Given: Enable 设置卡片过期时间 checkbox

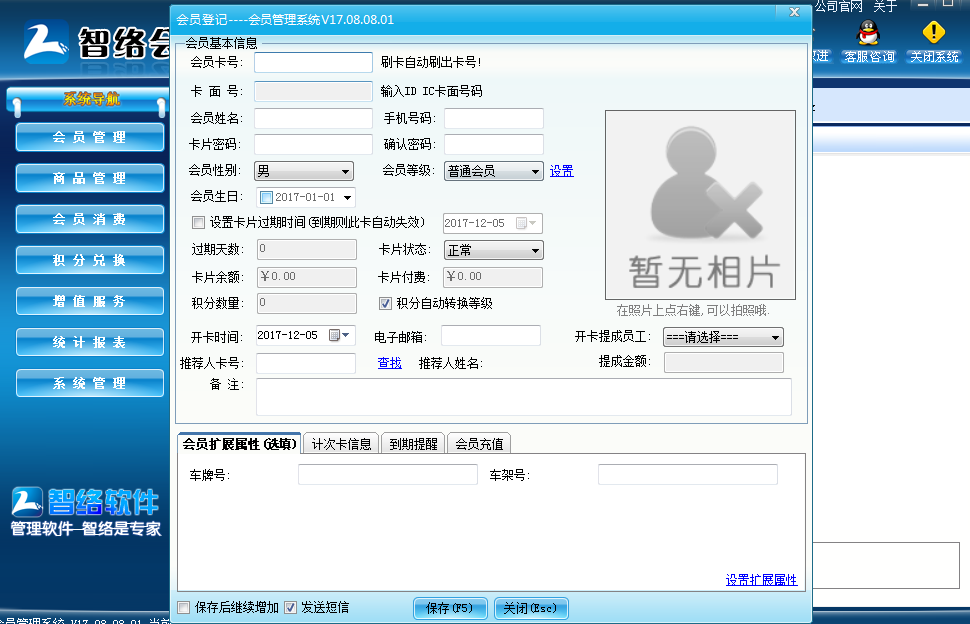Looking at the screenshot, I should click(198, 222).
